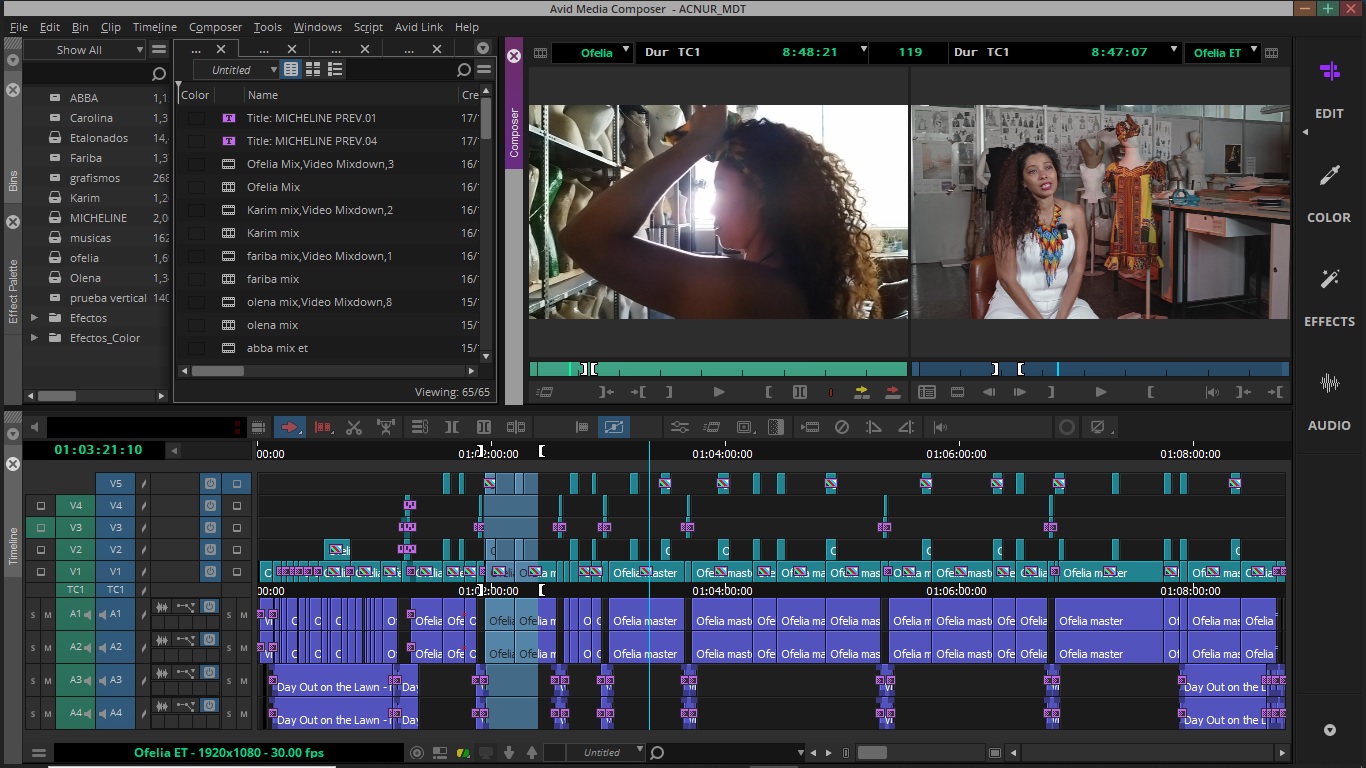Open the Tools menu
The height and width of the screenshot is (768, 1366).
pyautogui.click(x=267, y=27)
